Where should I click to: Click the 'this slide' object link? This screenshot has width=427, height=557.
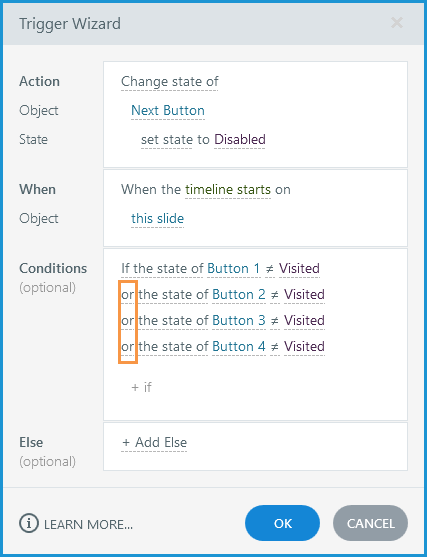point(157,218)
